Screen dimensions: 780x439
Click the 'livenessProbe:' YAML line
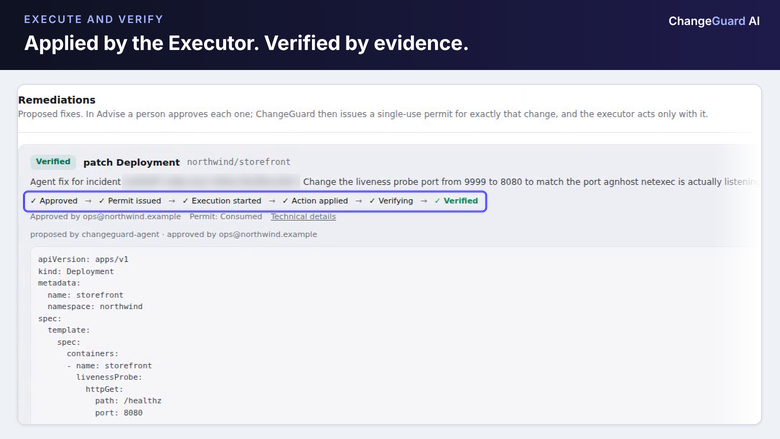tap(109, 377)
